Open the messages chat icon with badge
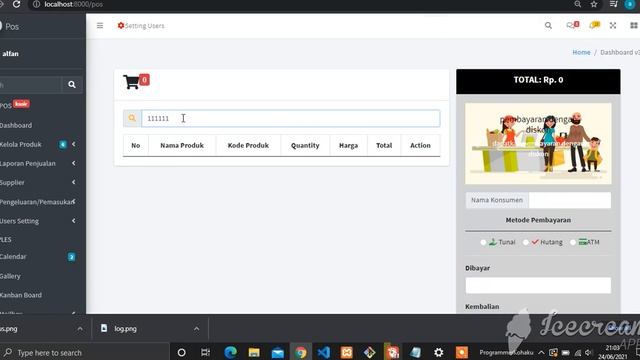Image resolution: width=640 pixels, height=360 pixels. [x=573, y=25]
